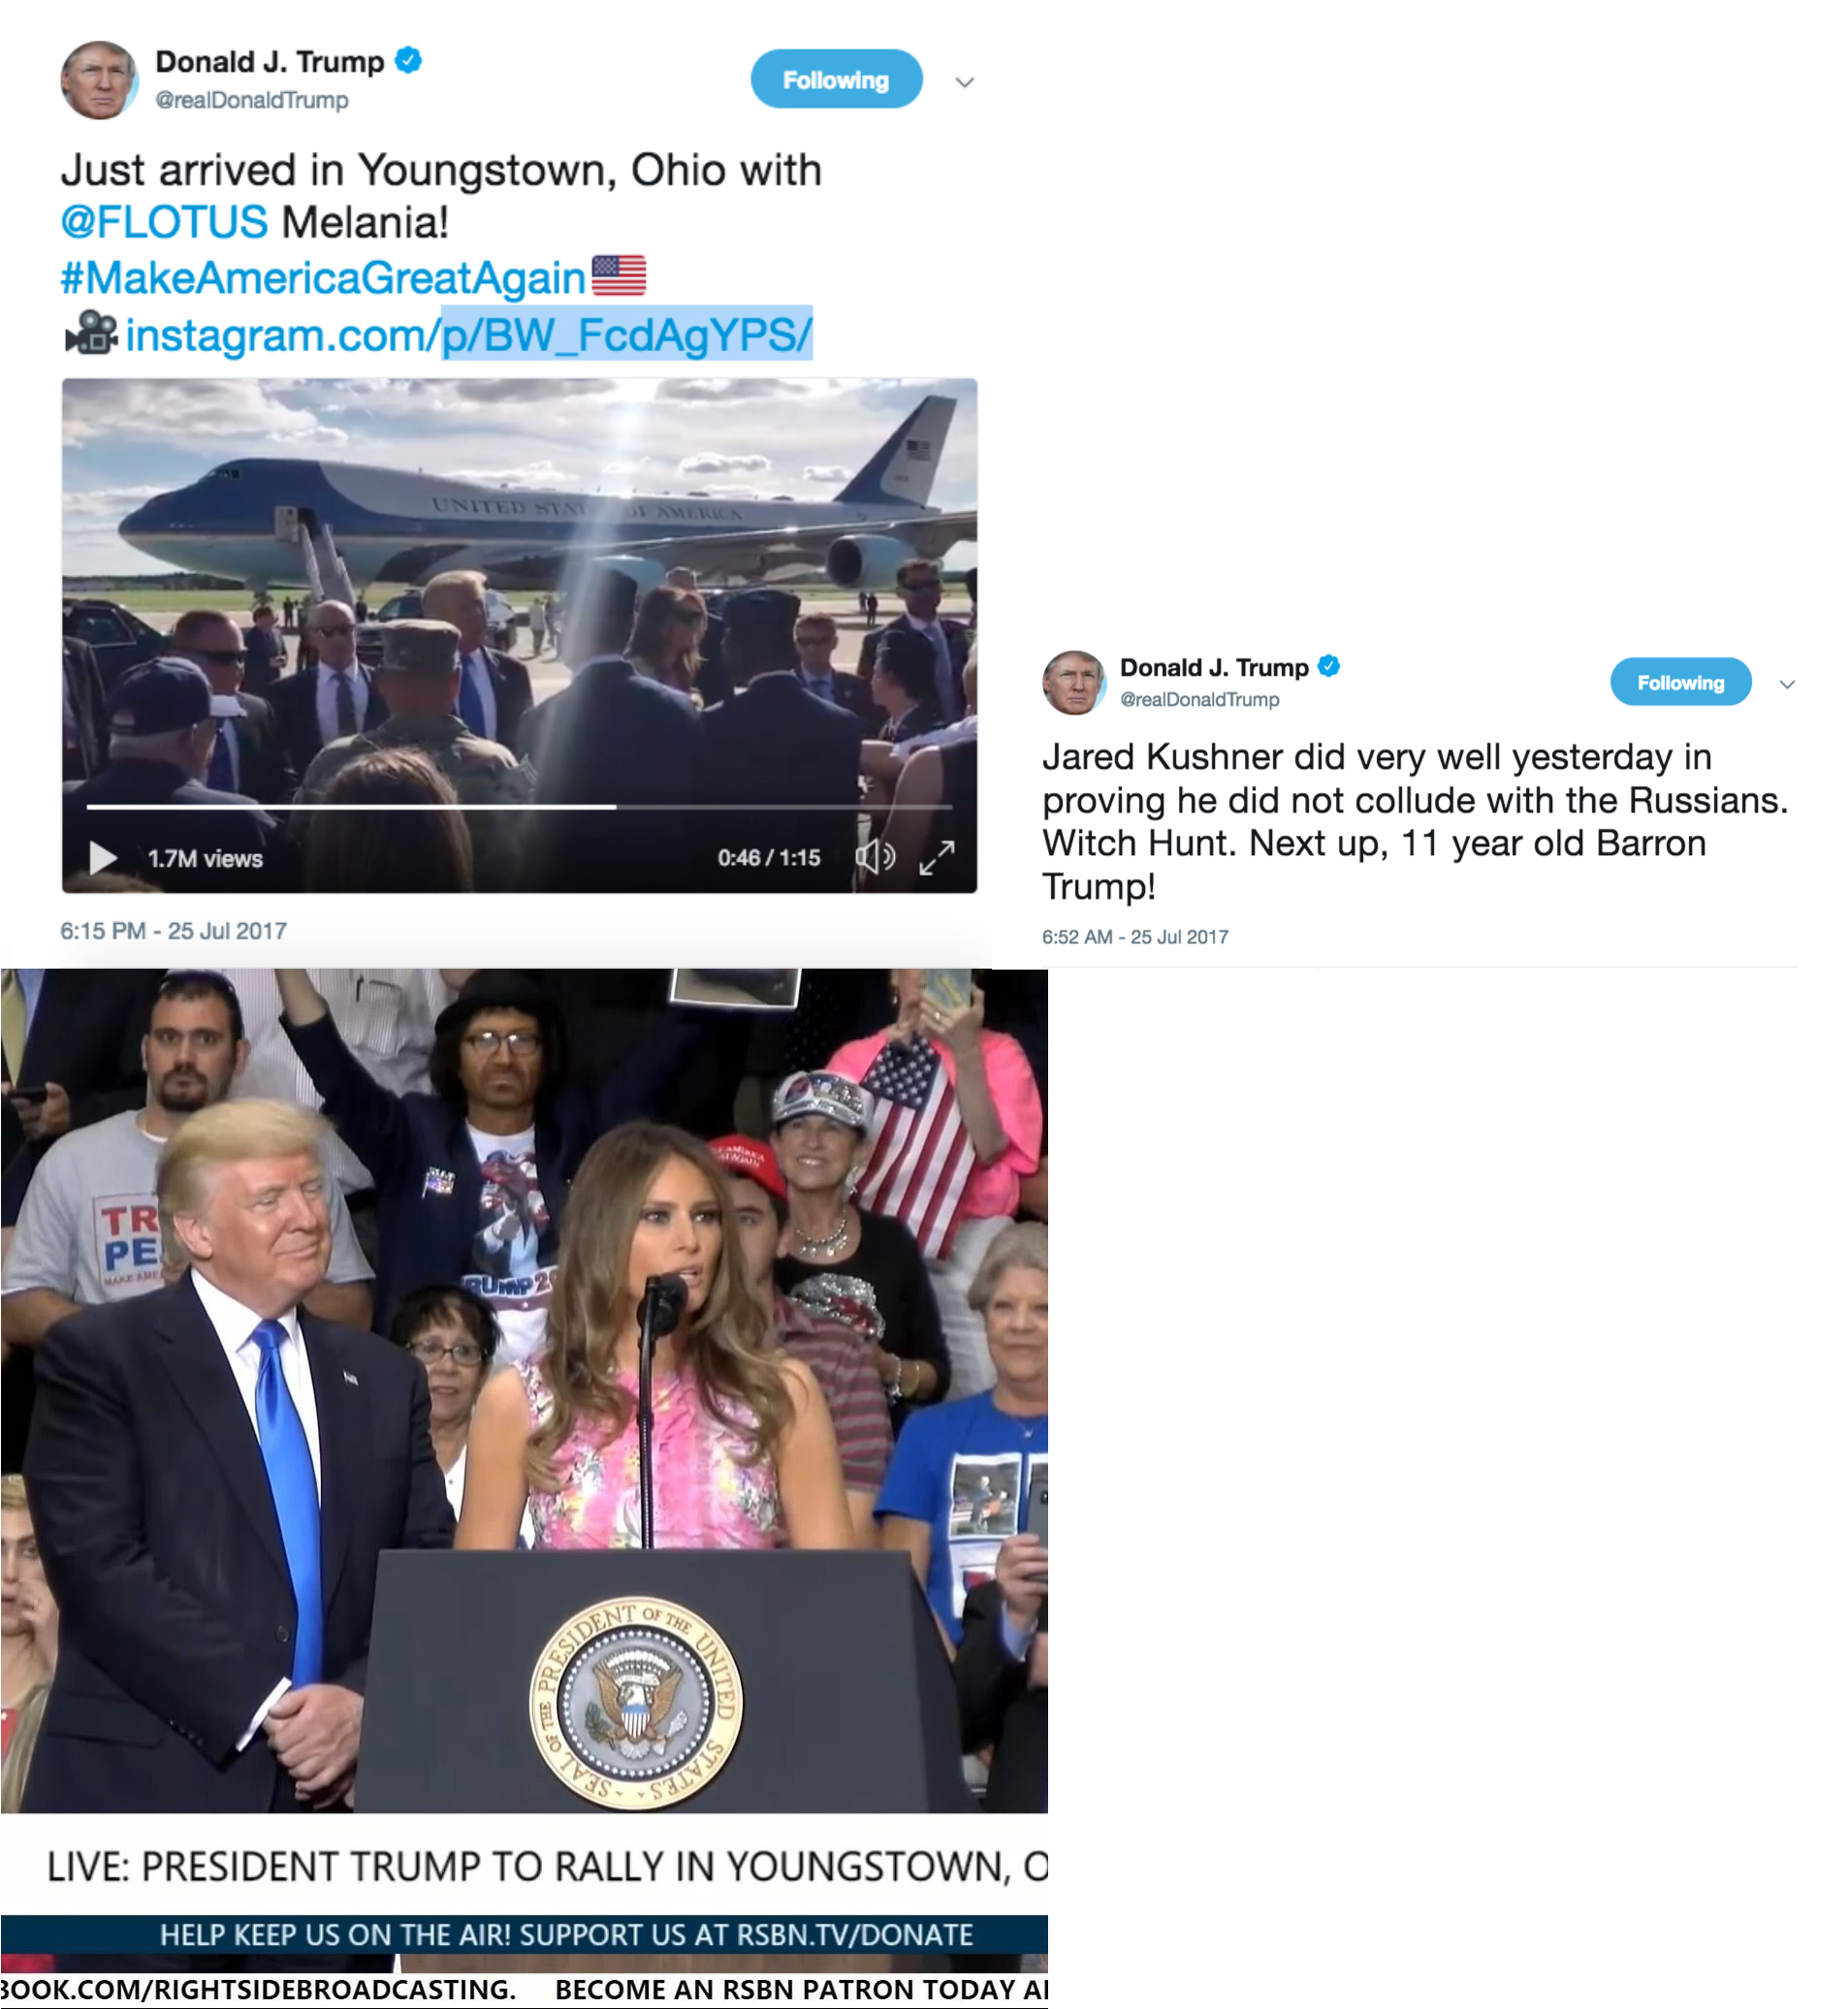The height and width of the screenshot is (2009, 1848).
Task: Open Trump's avatar on the Youngstown tweet
Action: click(x=99, y=80)
